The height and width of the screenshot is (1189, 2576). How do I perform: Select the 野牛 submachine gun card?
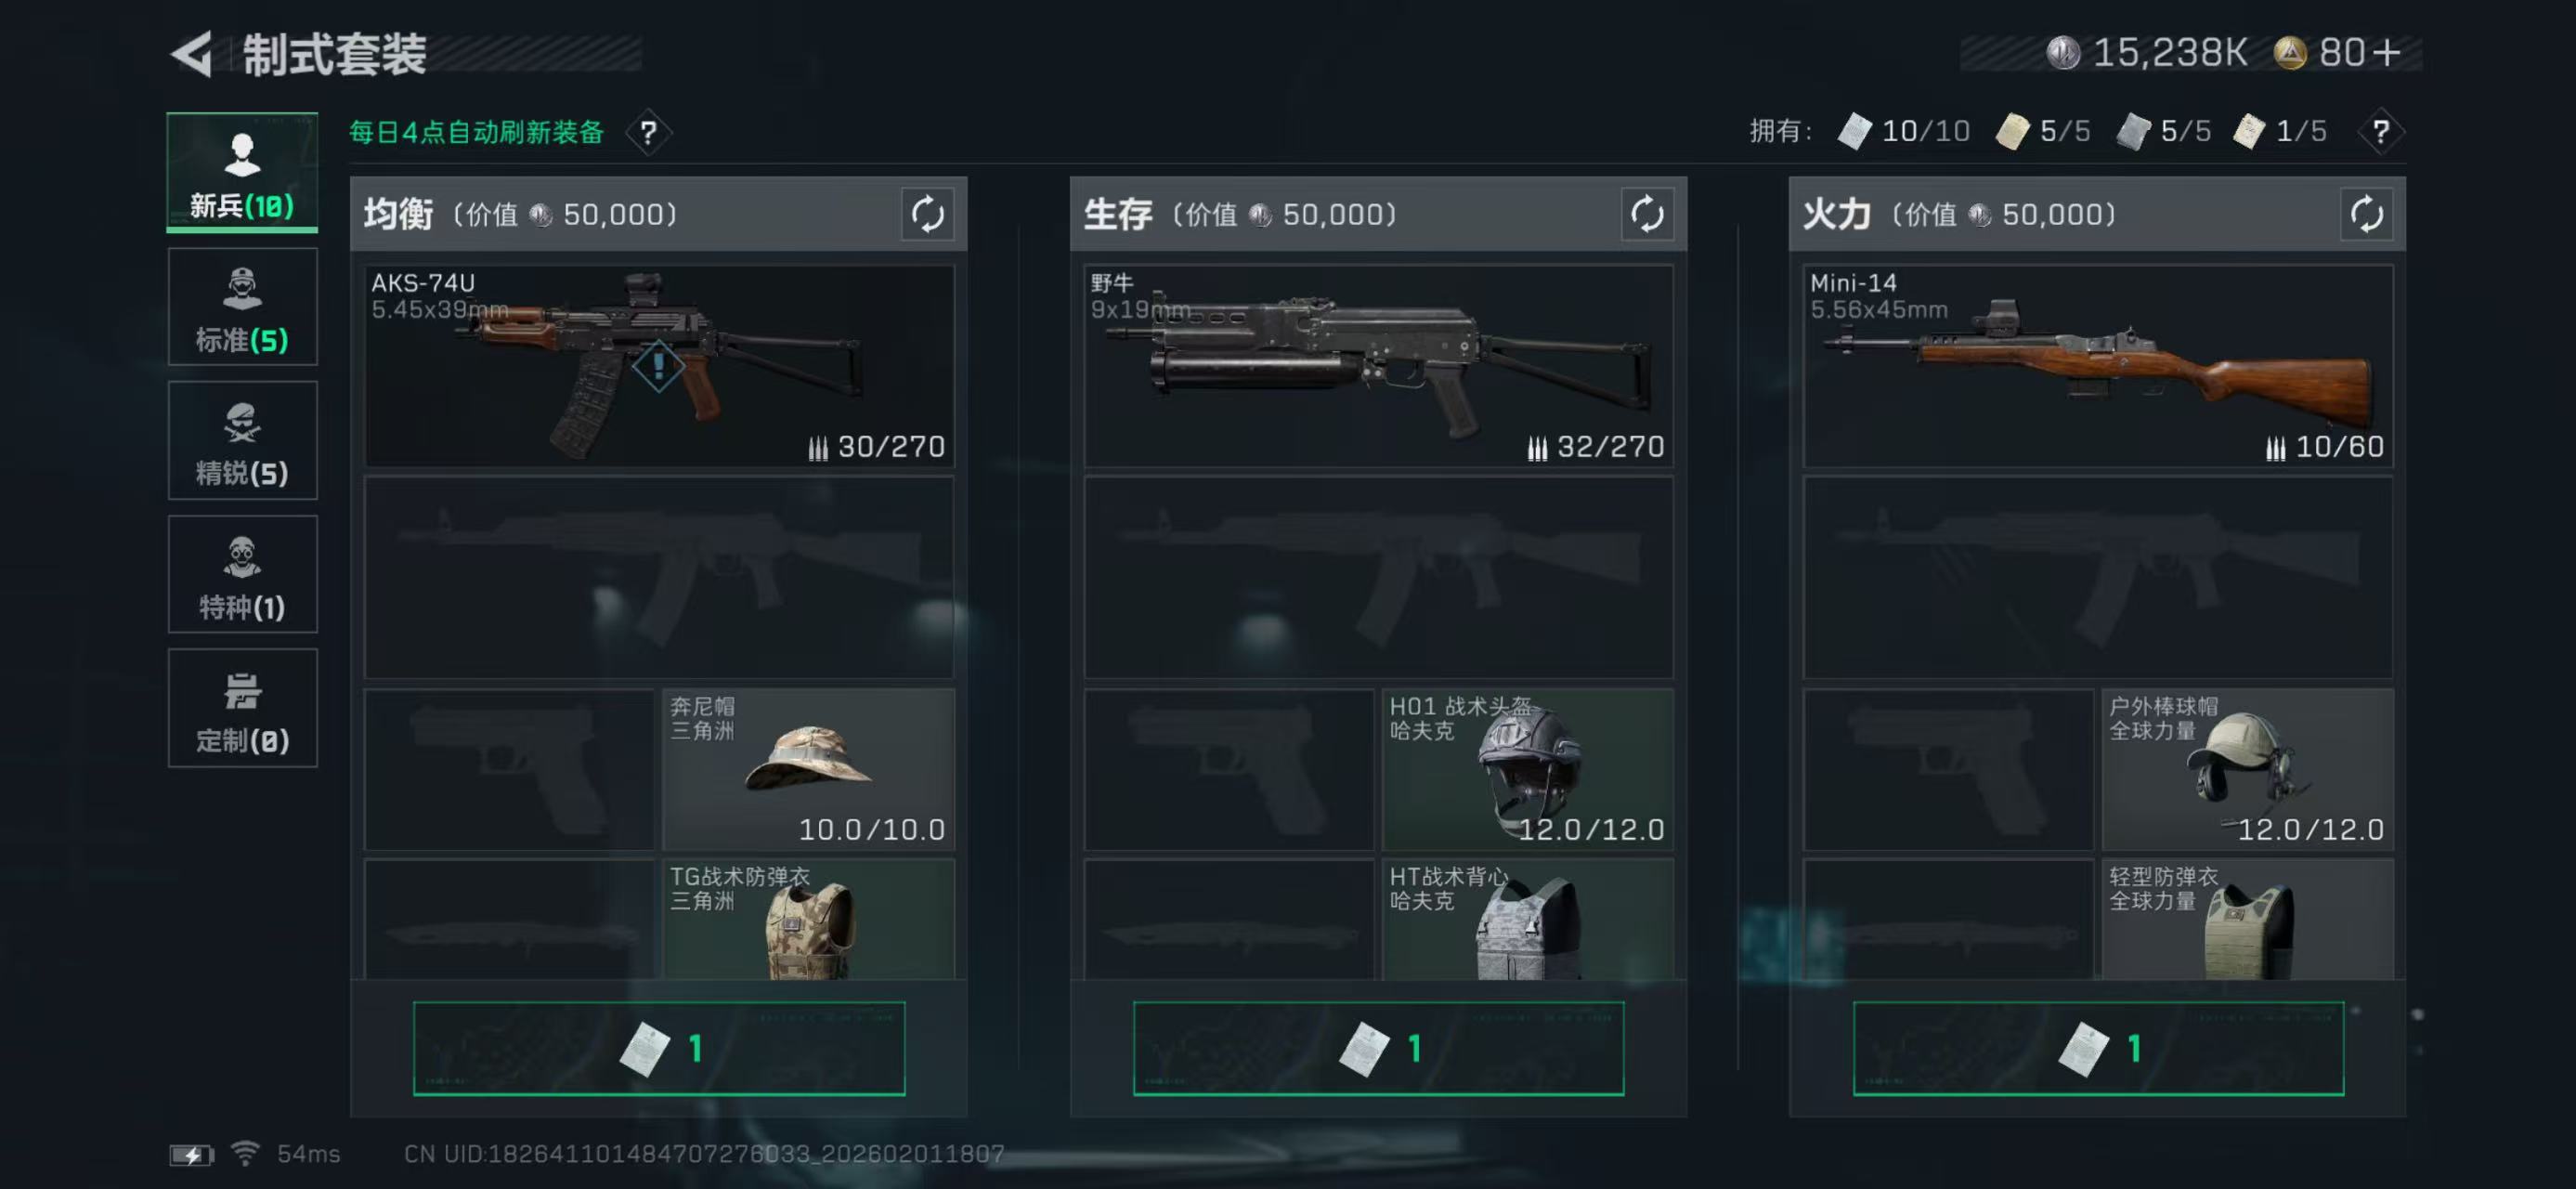pyautogui.click(x=1378, y=365)
